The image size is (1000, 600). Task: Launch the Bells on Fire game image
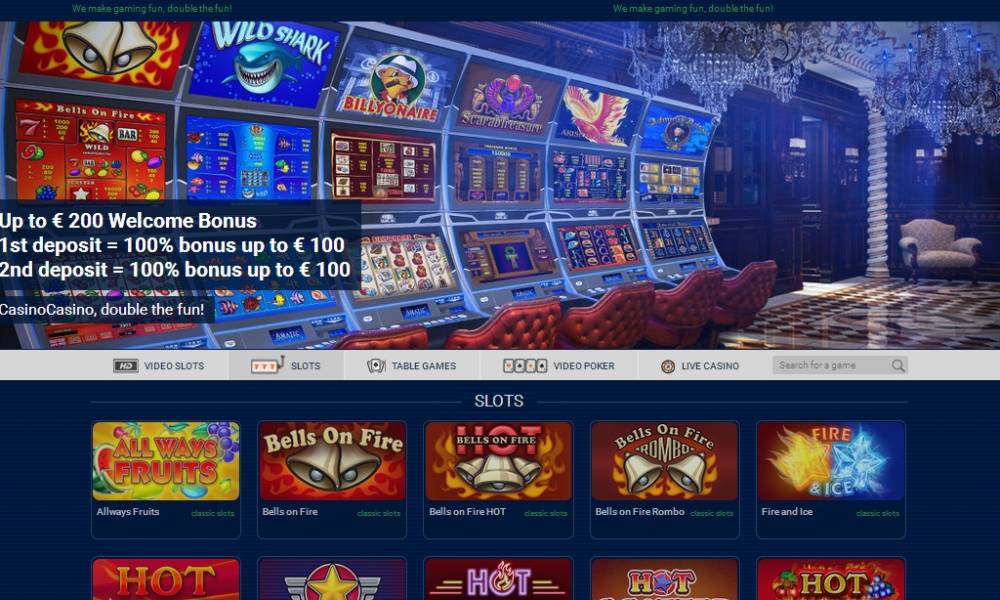point(332,460)
